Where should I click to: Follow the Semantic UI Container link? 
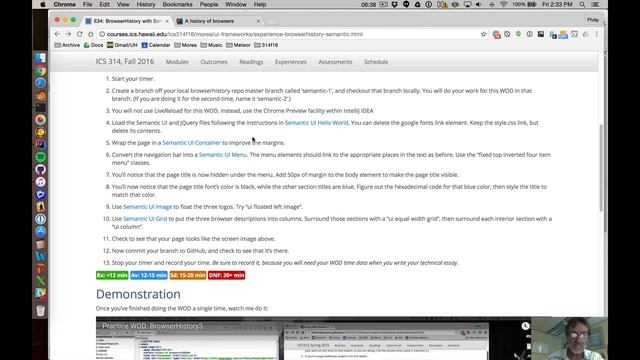coord(191,143)
